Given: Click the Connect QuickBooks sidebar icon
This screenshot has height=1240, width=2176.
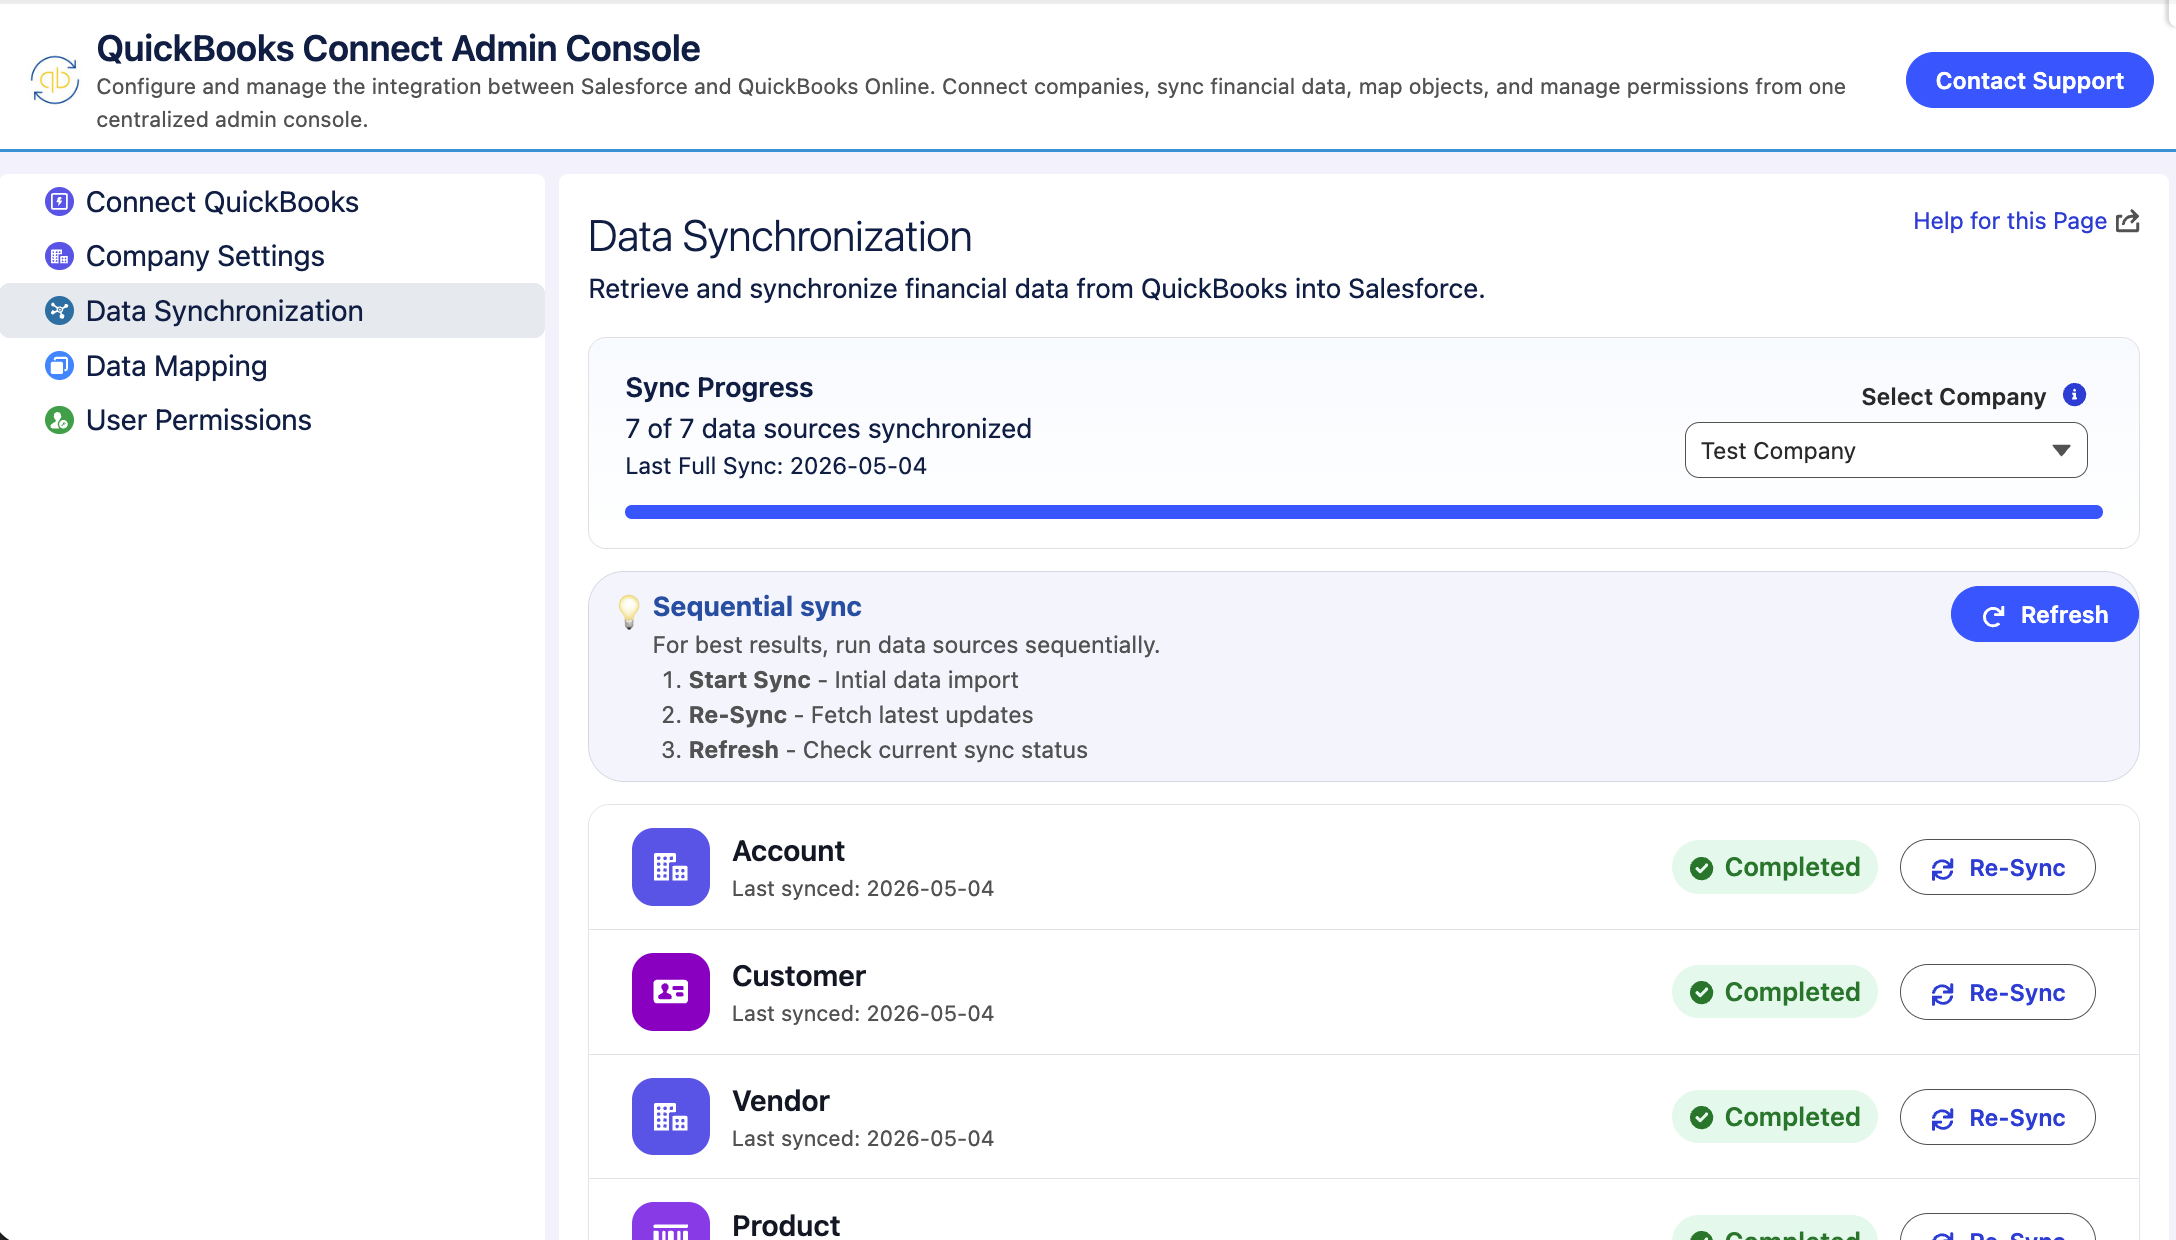Looking at the screenshot, I should pyautogui.click(x=60, y=202).
